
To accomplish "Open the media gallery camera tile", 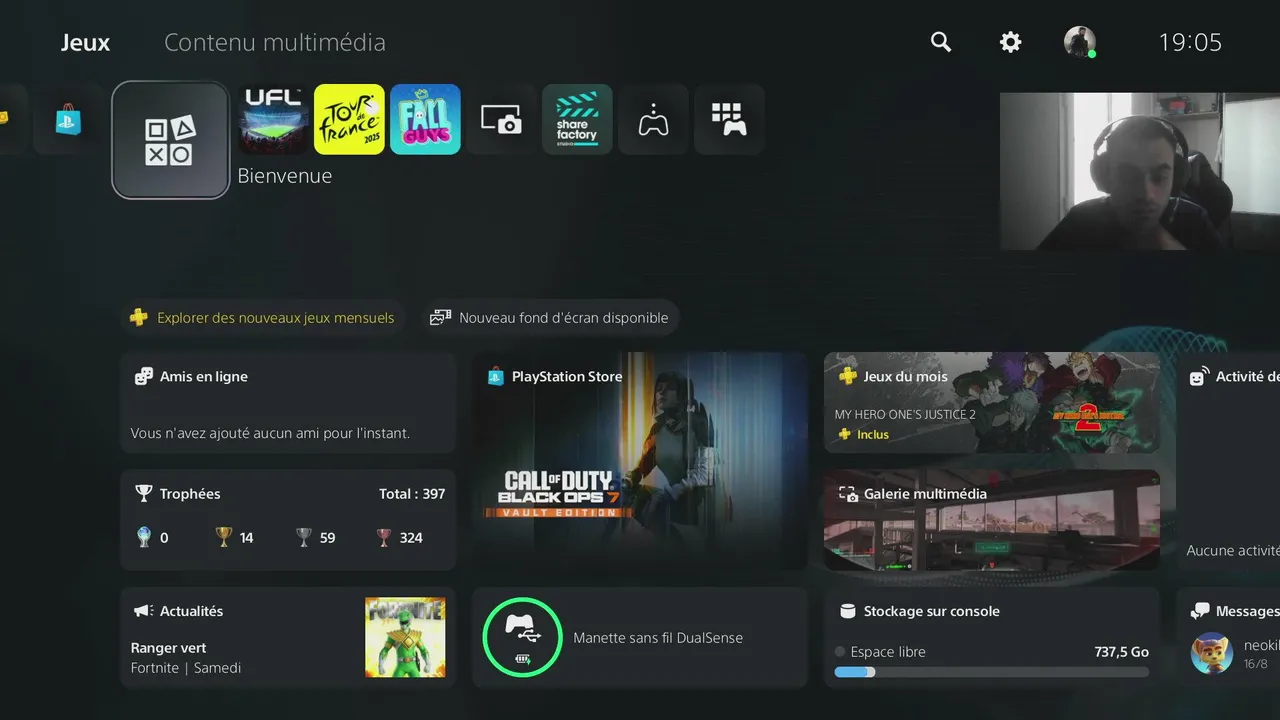I will pyautogui.click(x=502, y=120).
